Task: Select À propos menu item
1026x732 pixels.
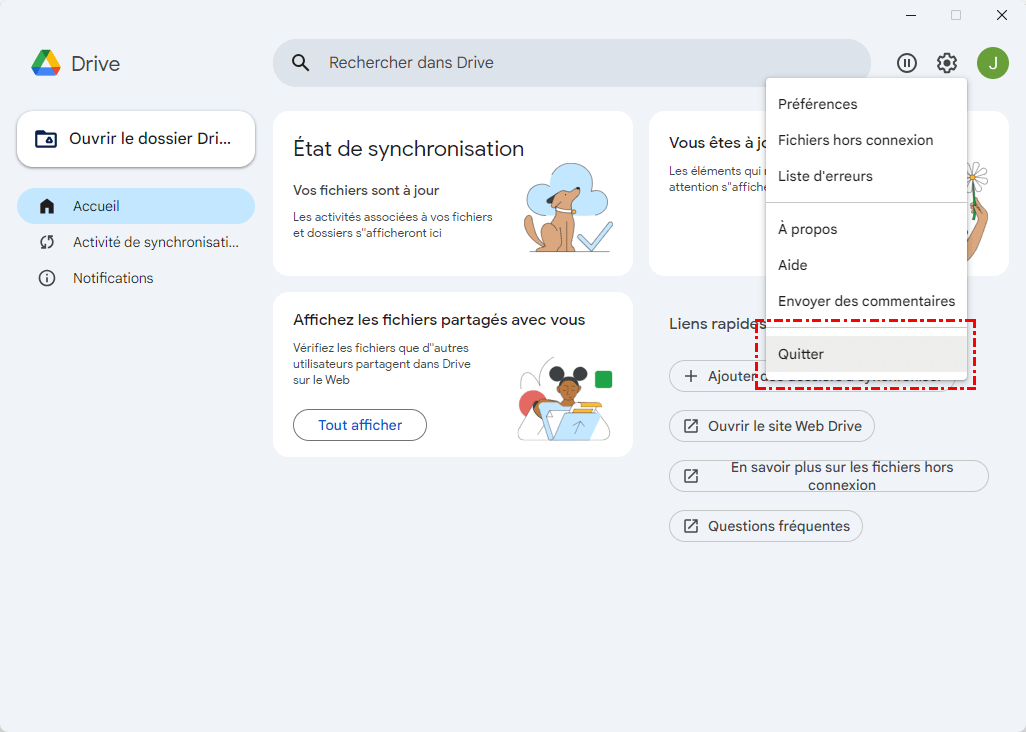Action: 807,229
